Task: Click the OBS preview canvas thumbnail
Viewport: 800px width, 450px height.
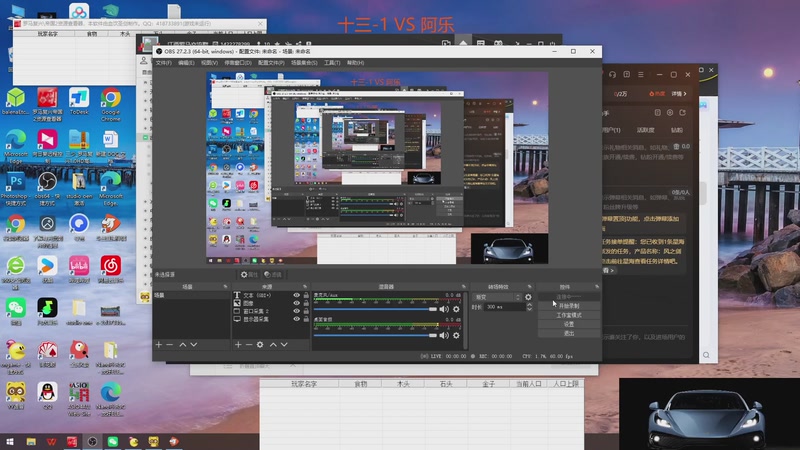Action: point(377,168)
